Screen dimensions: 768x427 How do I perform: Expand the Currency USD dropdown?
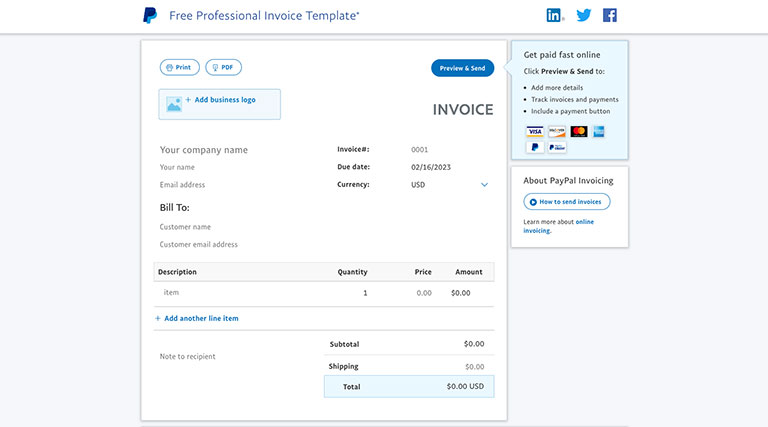click(x=484, y=185)
